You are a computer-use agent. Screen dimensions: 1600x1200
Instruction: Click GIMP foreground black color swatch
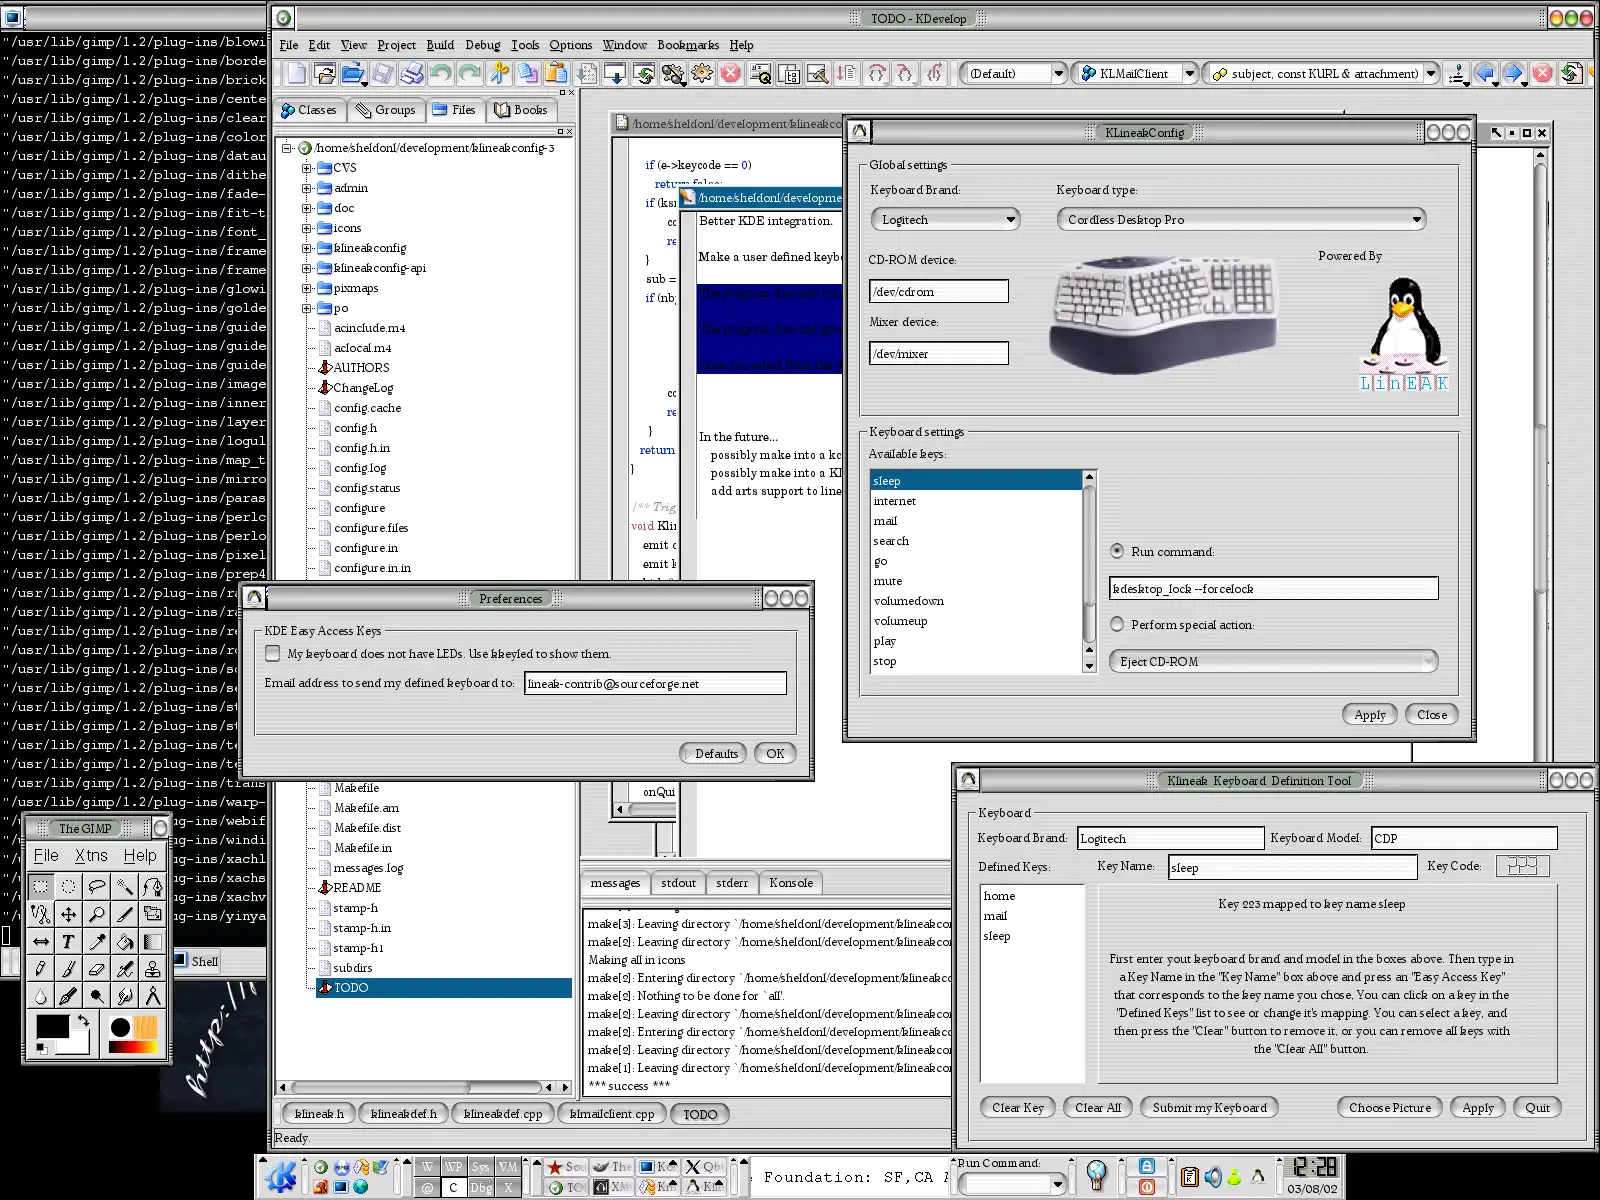tap(52, 1027)
